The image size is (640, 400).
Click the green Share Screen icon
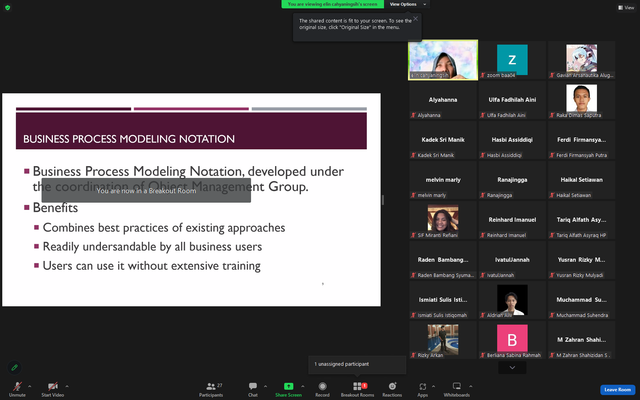pyautogui.click(x=289, y=386)
